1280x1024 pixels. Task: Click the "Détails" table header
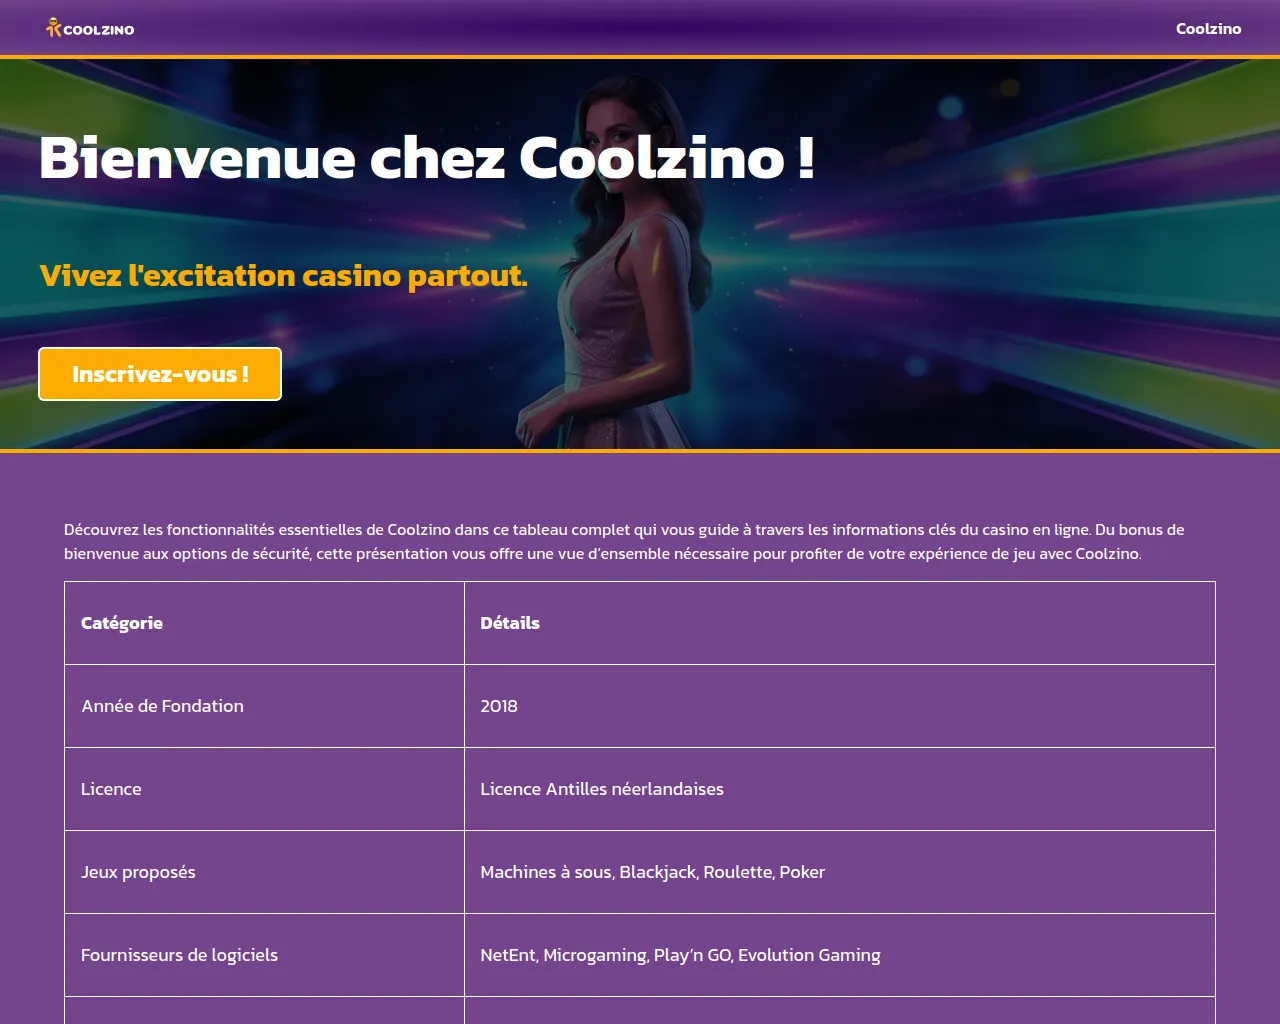[840, 623]
